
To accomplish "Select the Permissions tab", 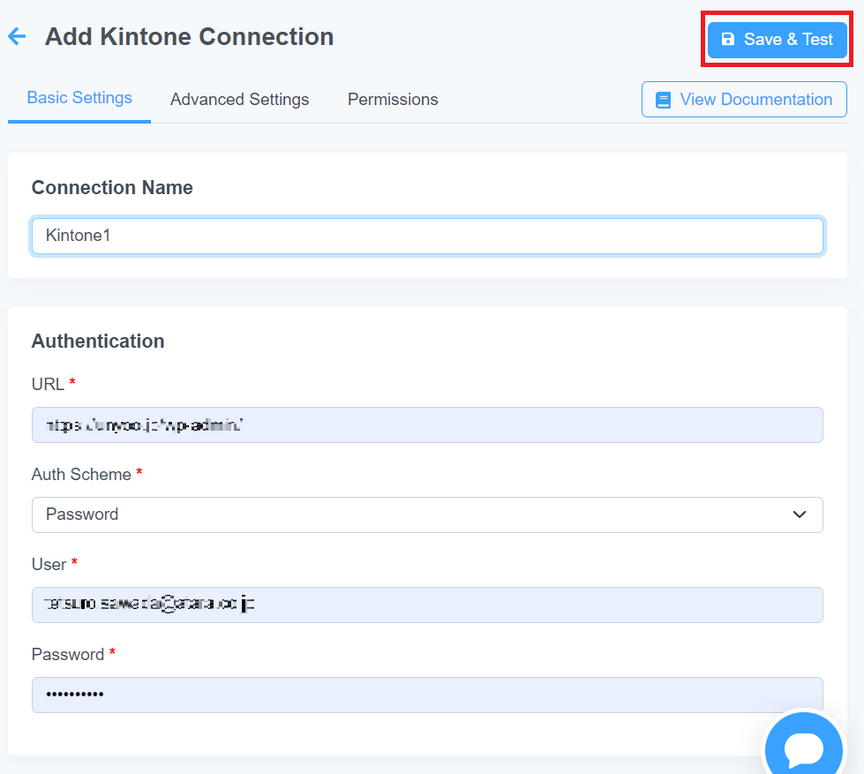I will (x=393, y=99).
